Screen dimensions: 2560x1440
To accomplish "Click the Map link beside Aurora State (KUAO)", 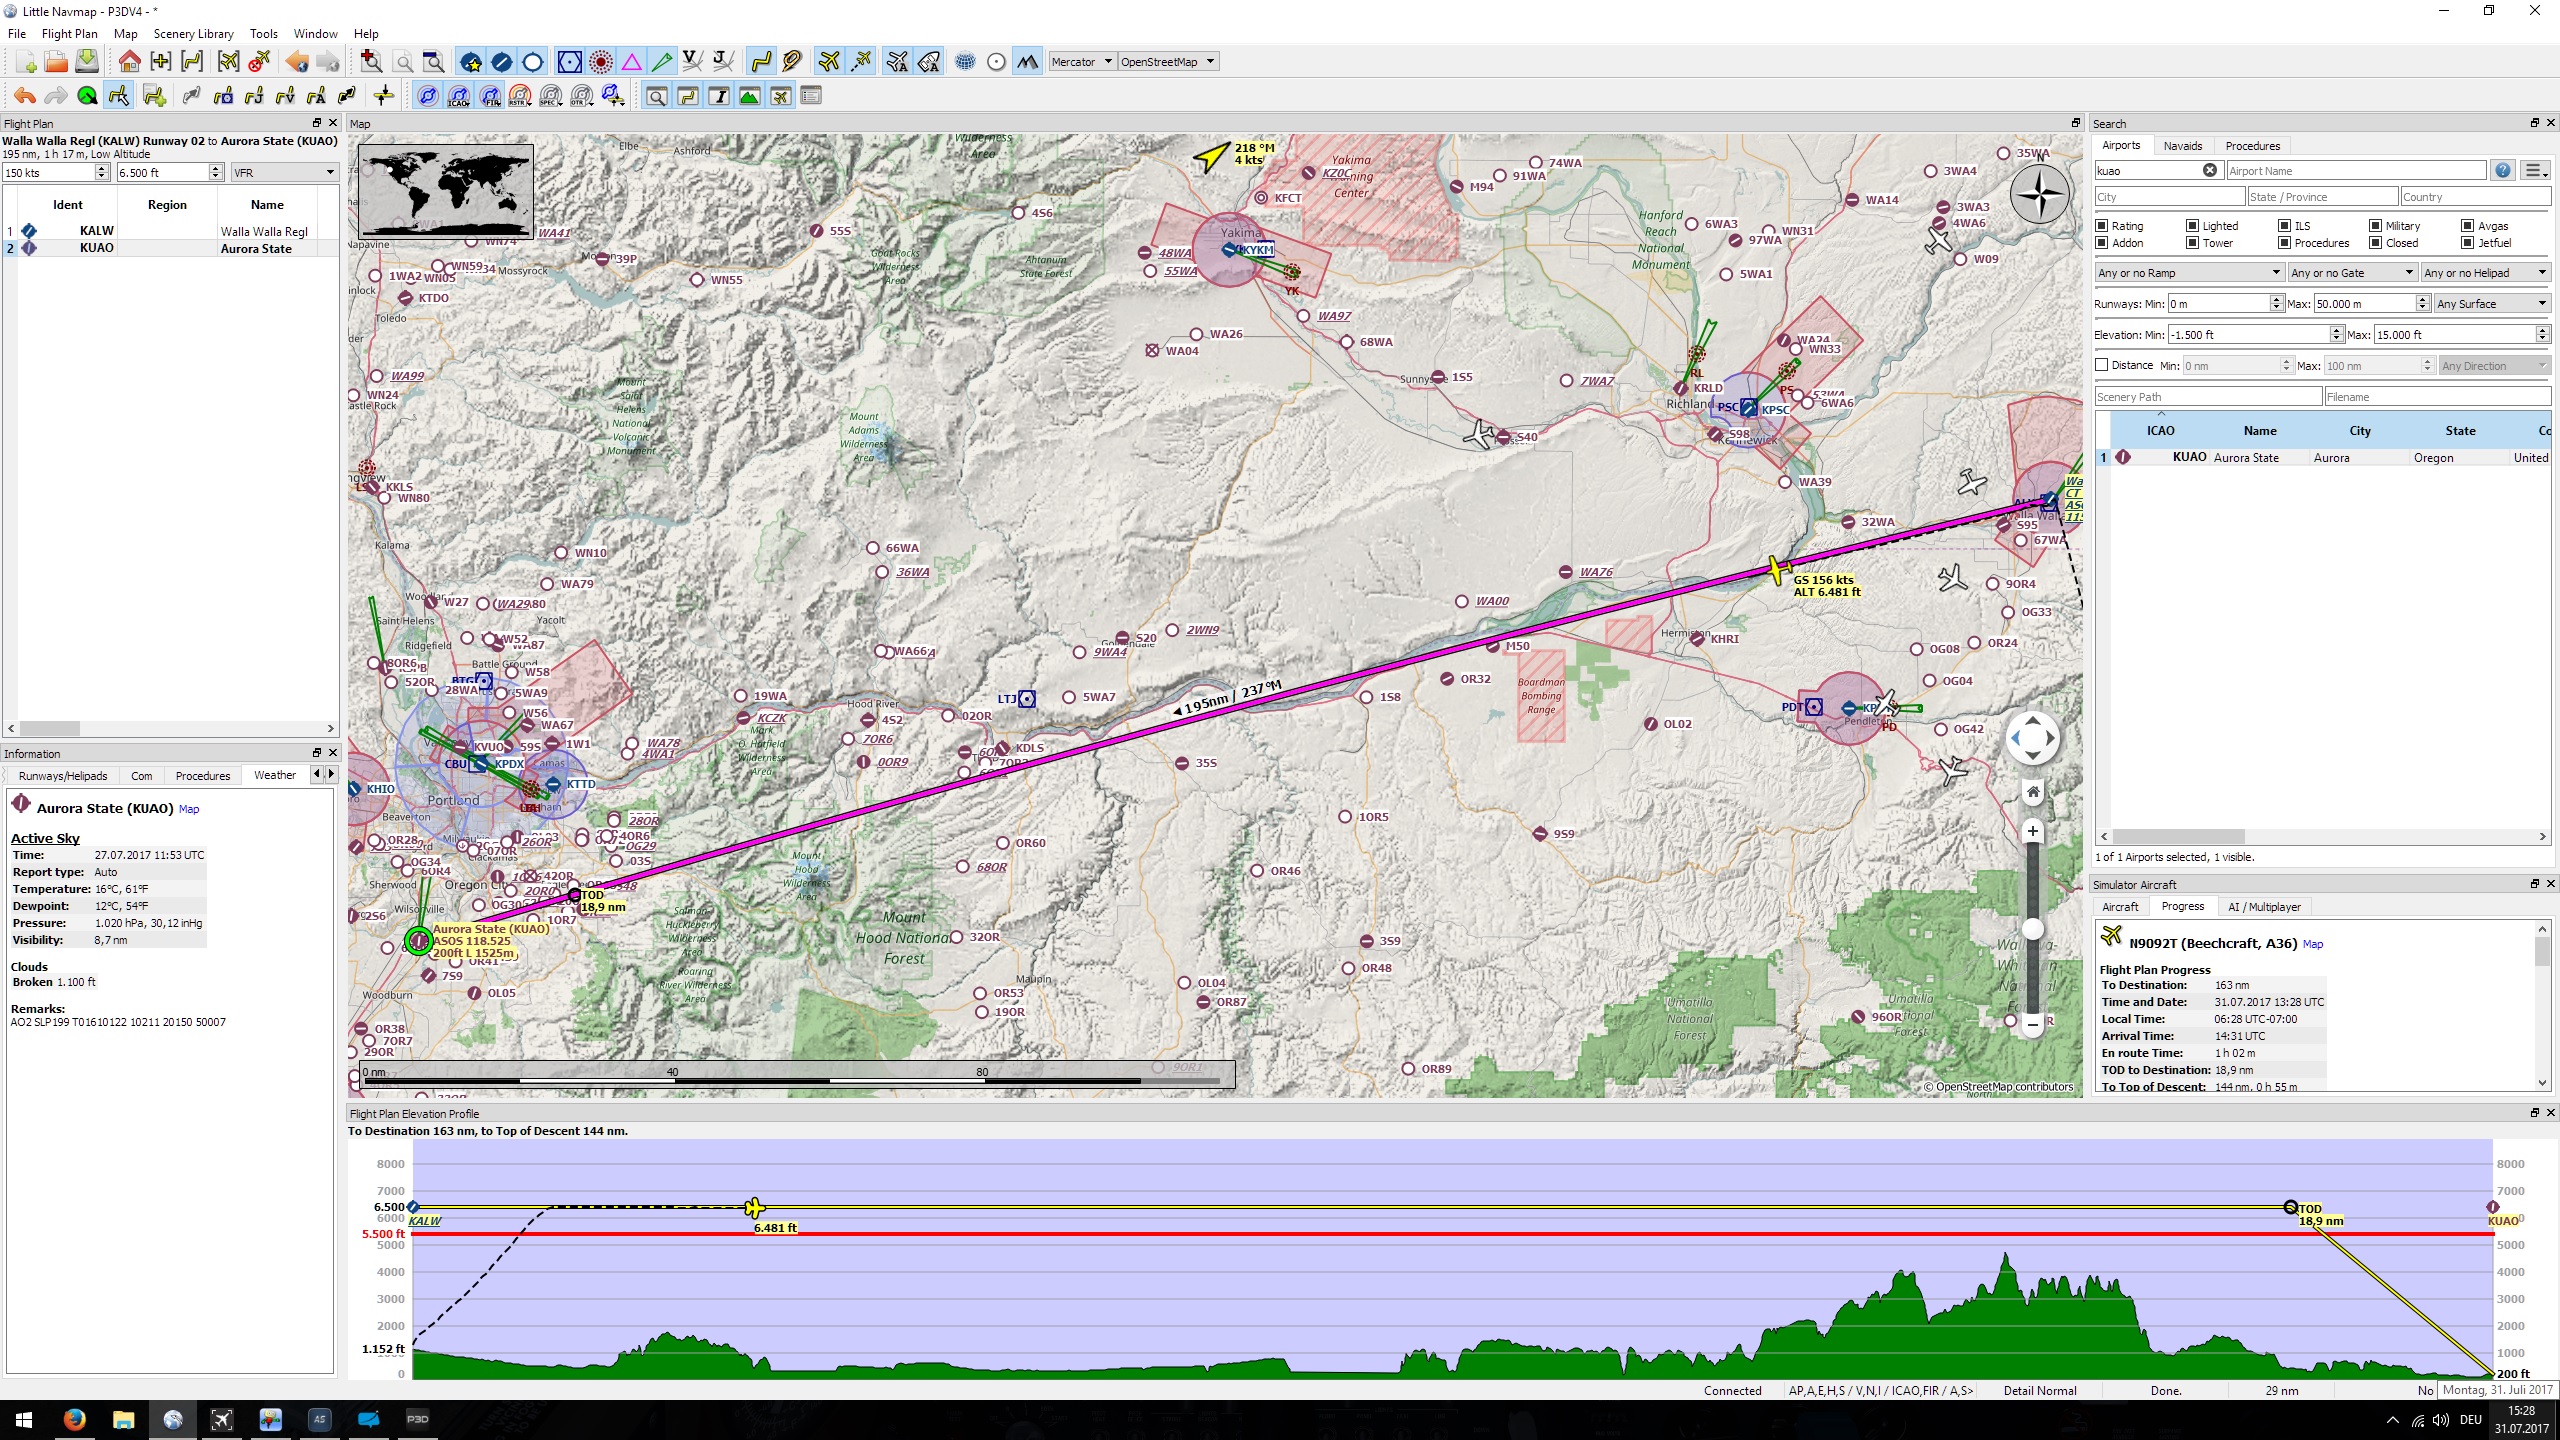I will [189, 809].
